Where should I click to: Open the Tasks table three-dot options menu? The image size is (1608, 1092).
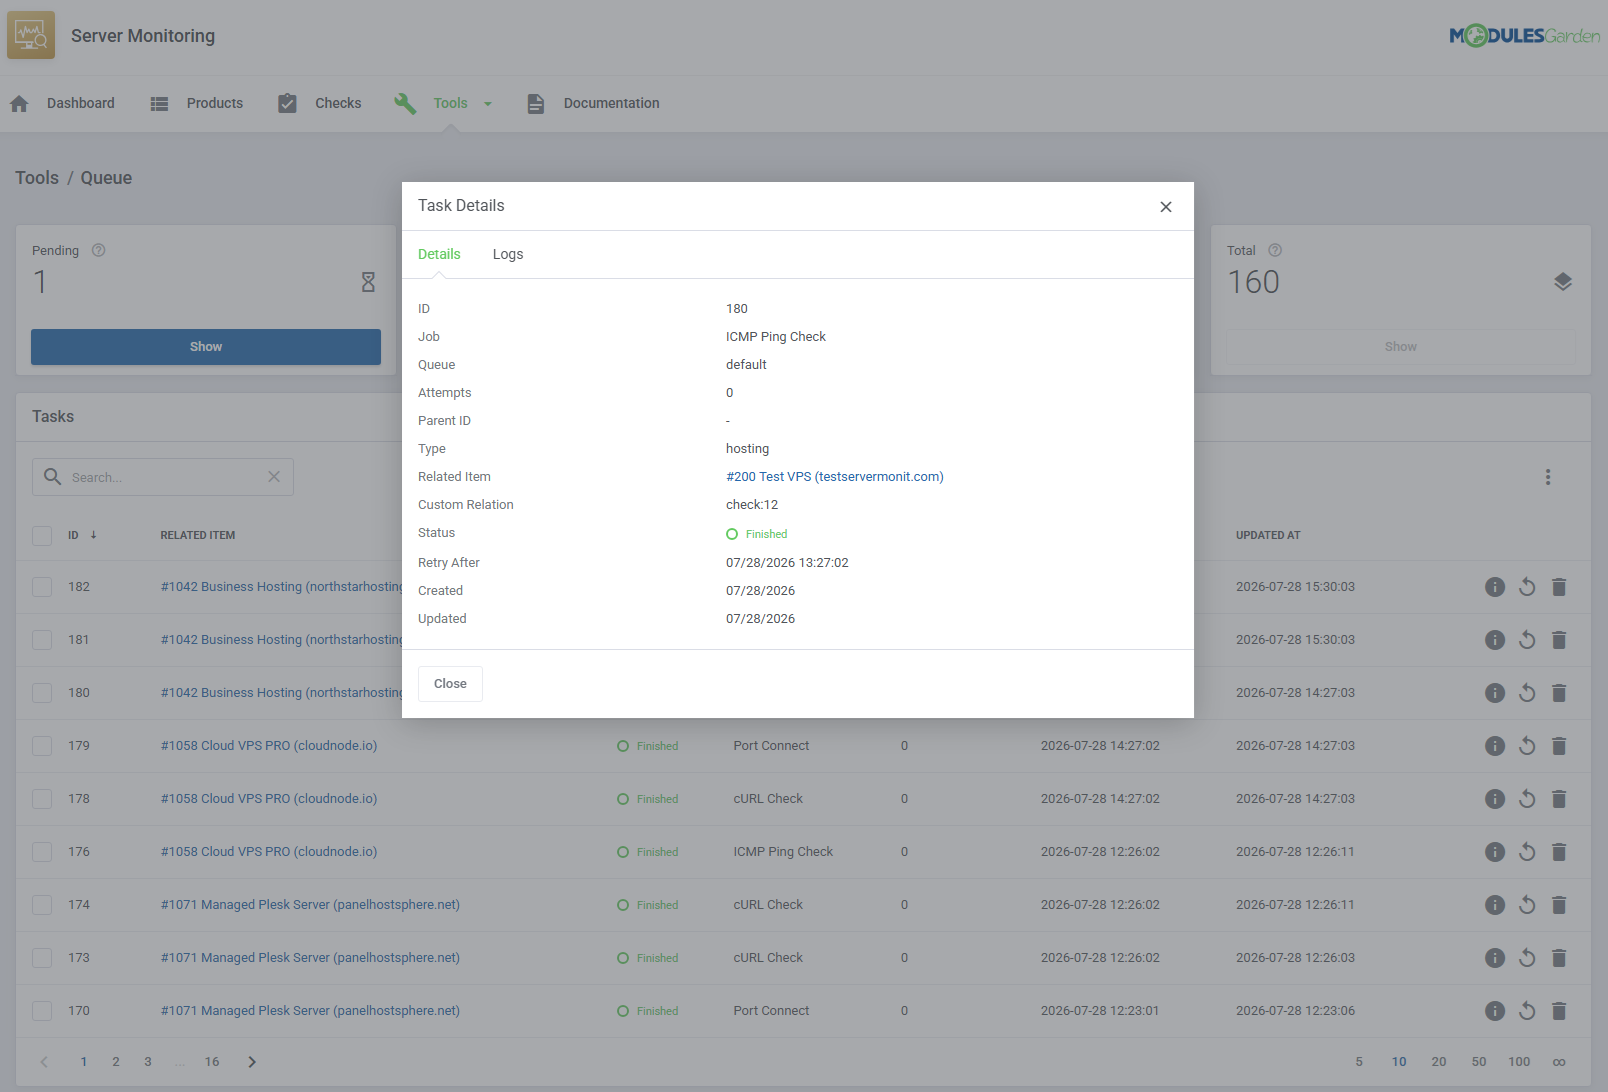(x=1548, y=477)
